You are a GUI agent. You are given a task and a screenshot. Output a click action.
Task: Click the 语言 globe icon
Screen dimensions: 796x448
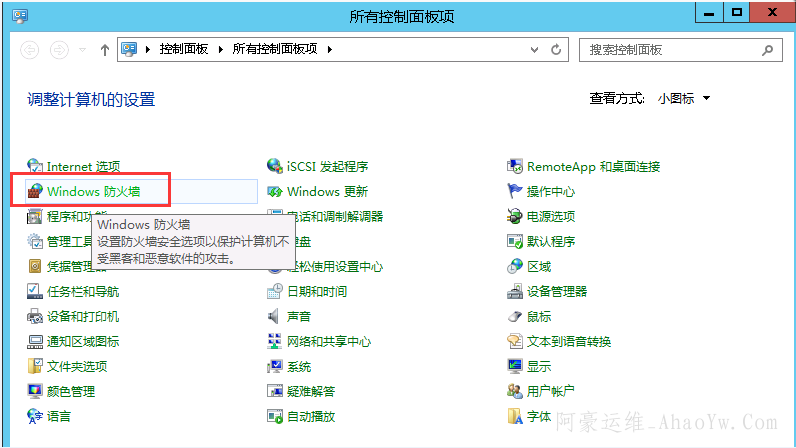(35, 416)
